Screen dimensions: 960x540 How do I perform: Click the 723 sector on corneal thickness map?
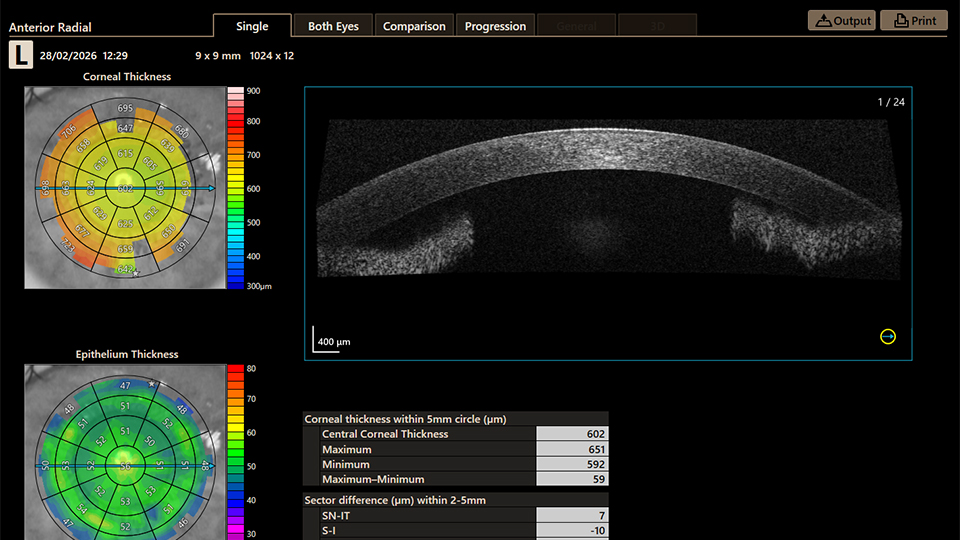tap(69, 244)
